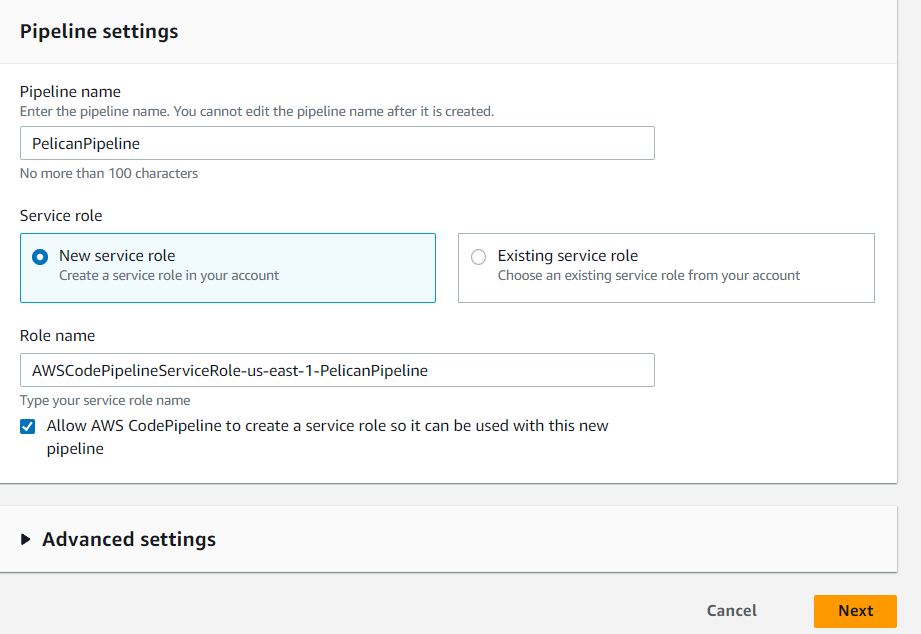This screenshot has height=634, width=921.
Task: Click the 'Service role' section label
Action: tap(61, 216)
